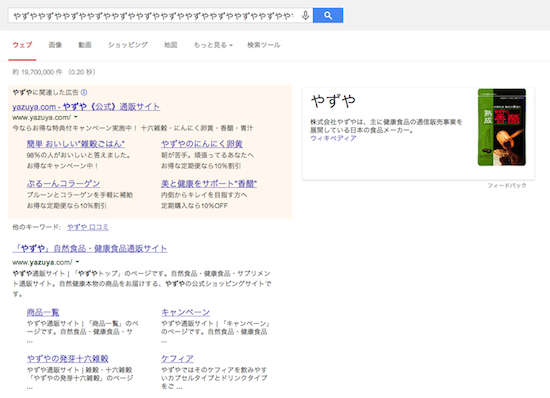Click the やずやに関連した広告 label
The image size is (550, 398).
coord(46,93)
